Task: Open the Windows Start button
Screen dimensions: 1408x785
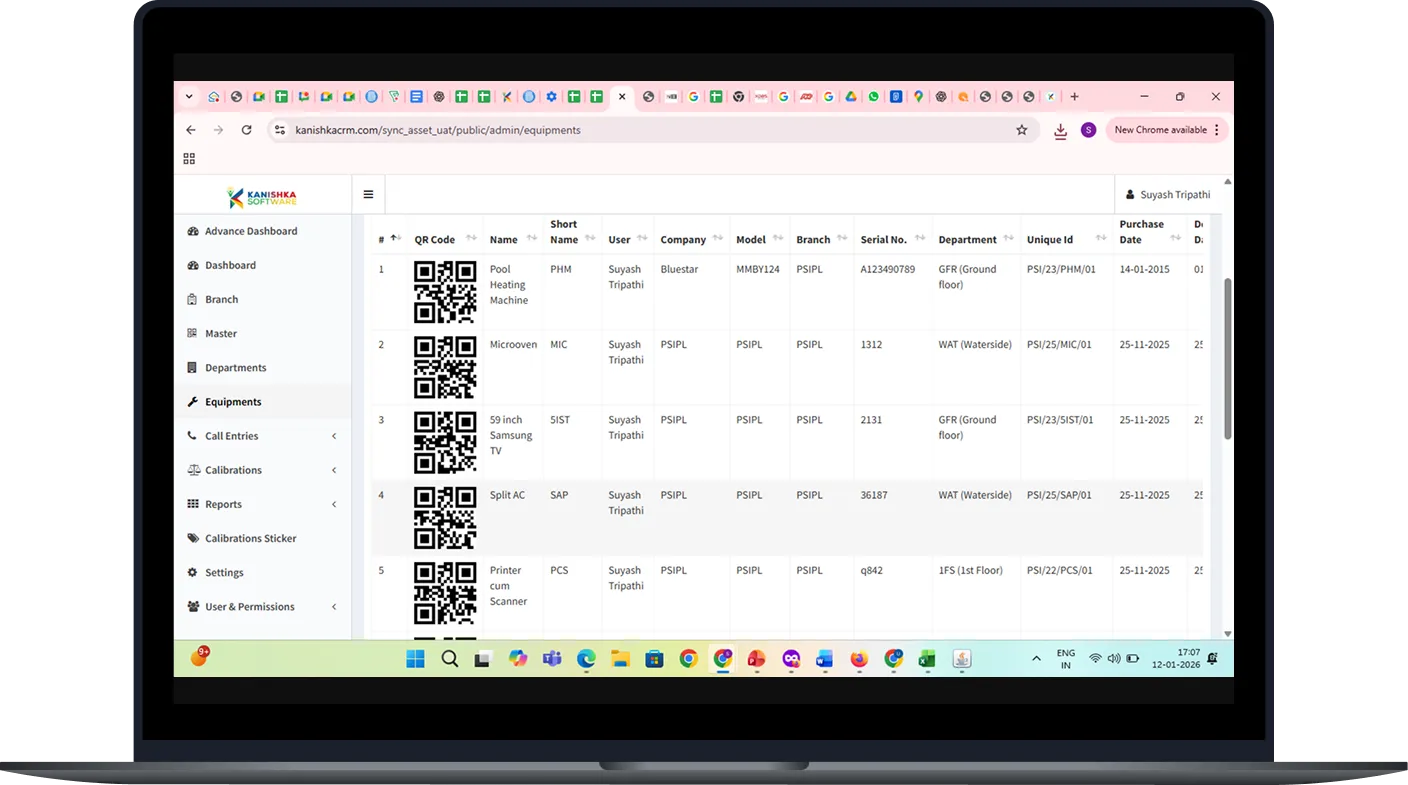Action: point(415,659)
